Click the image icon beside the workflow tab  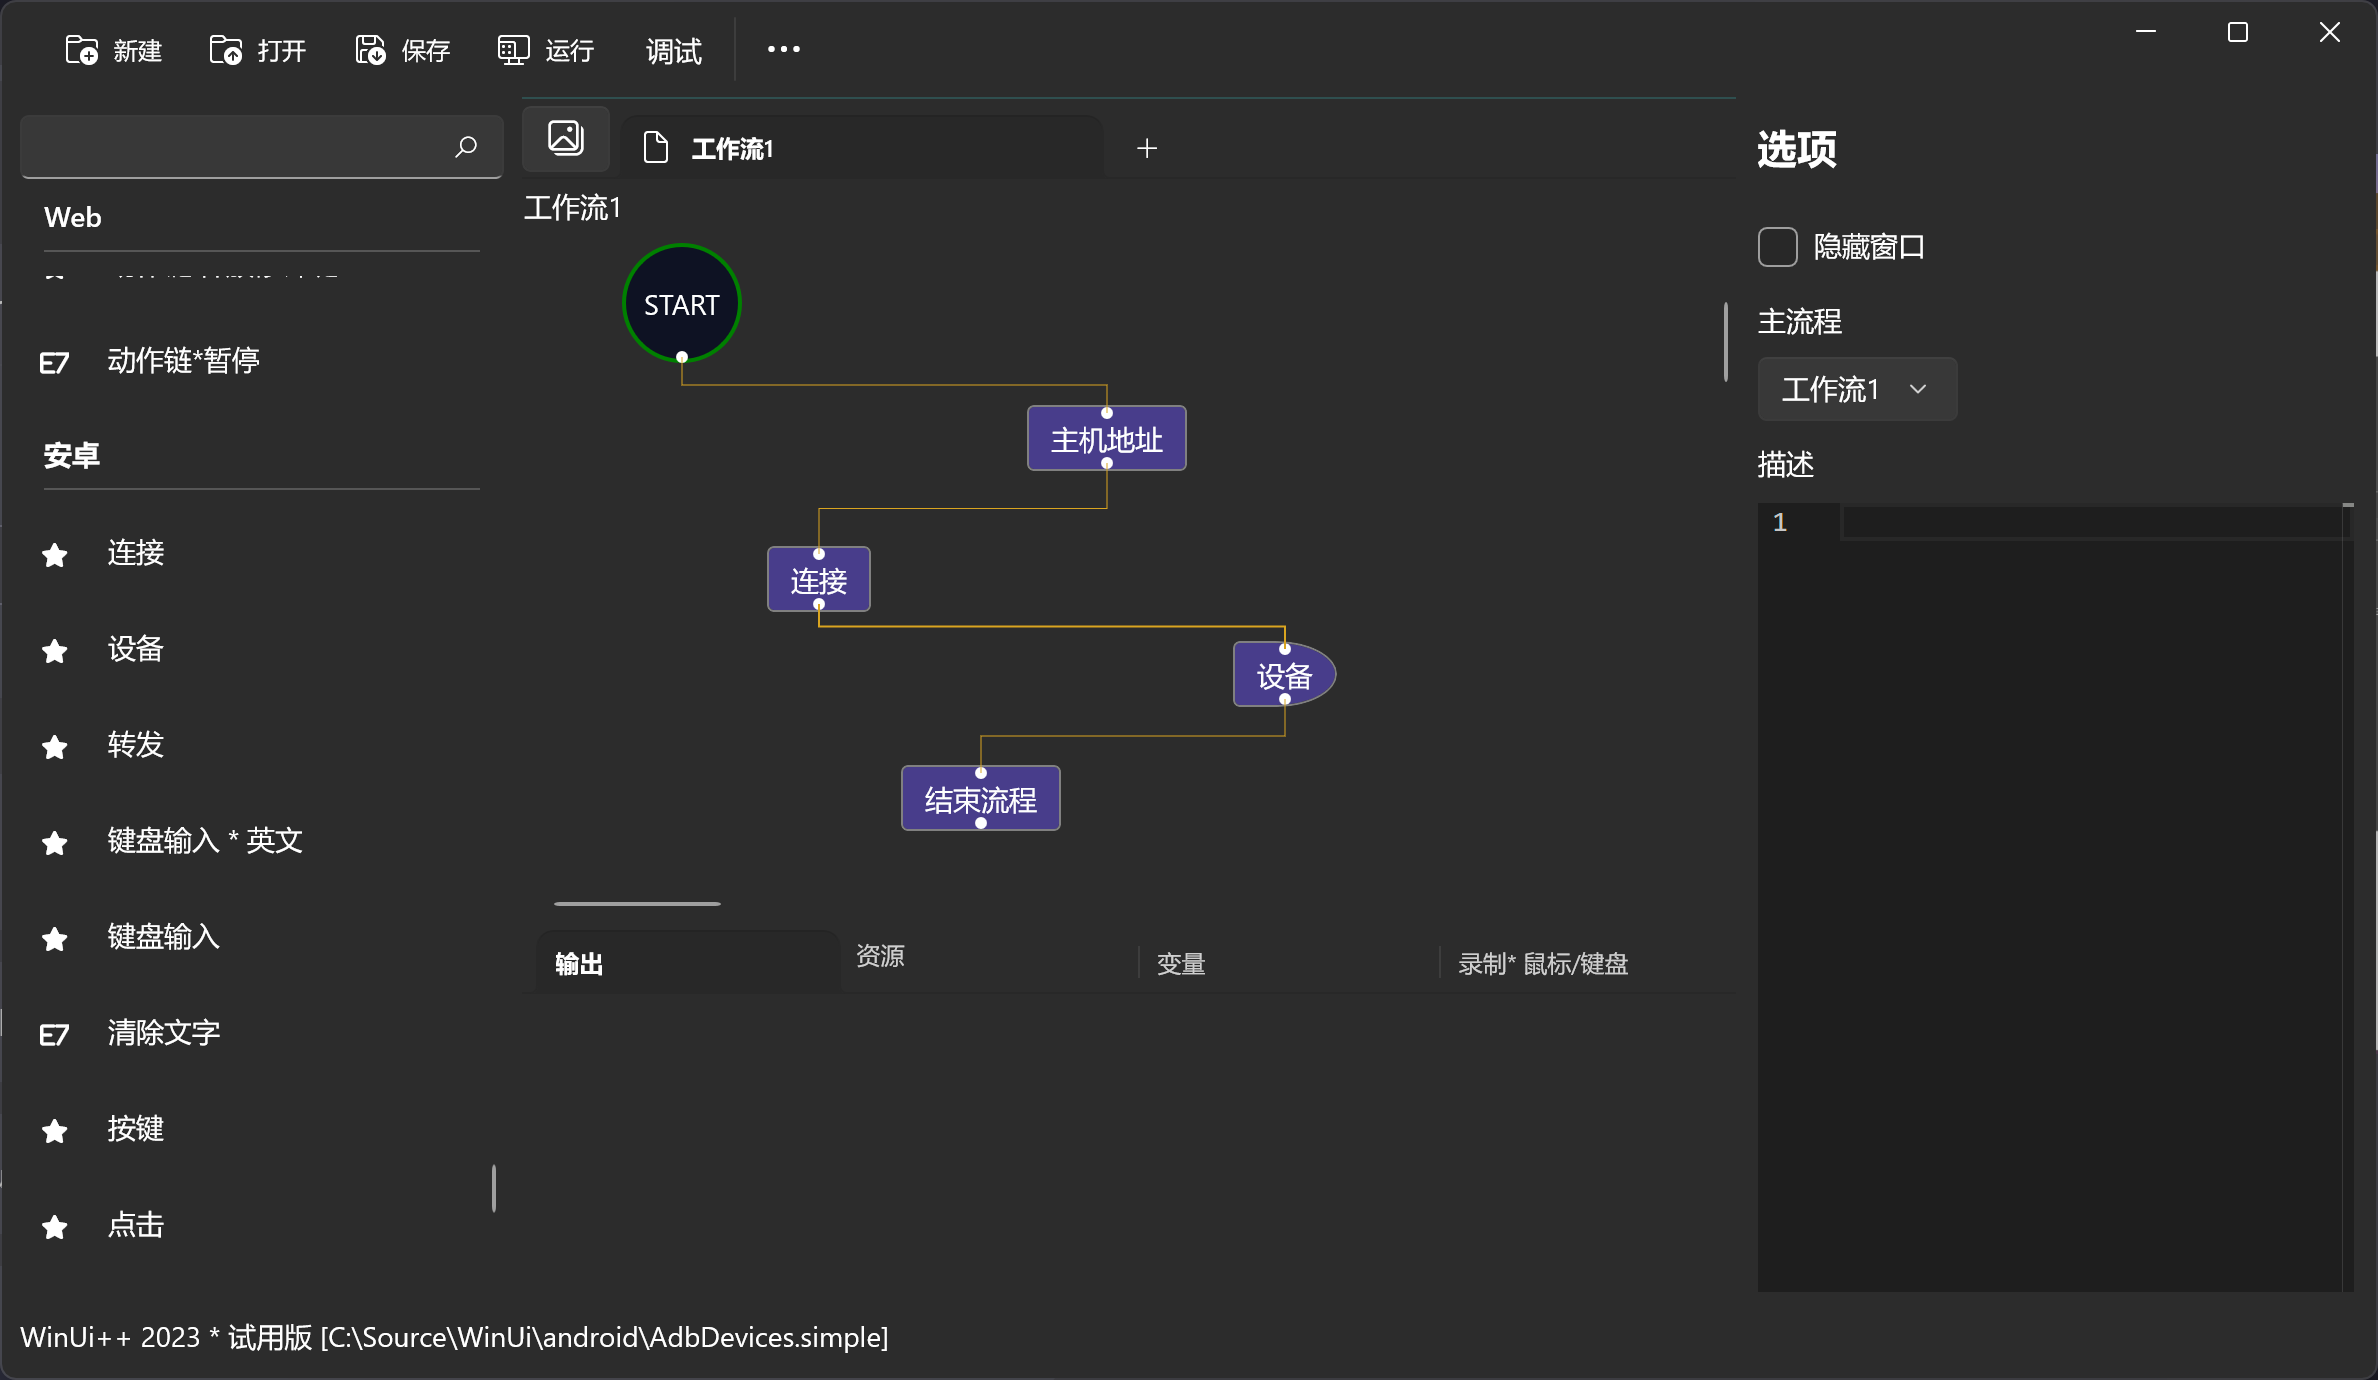566,138
